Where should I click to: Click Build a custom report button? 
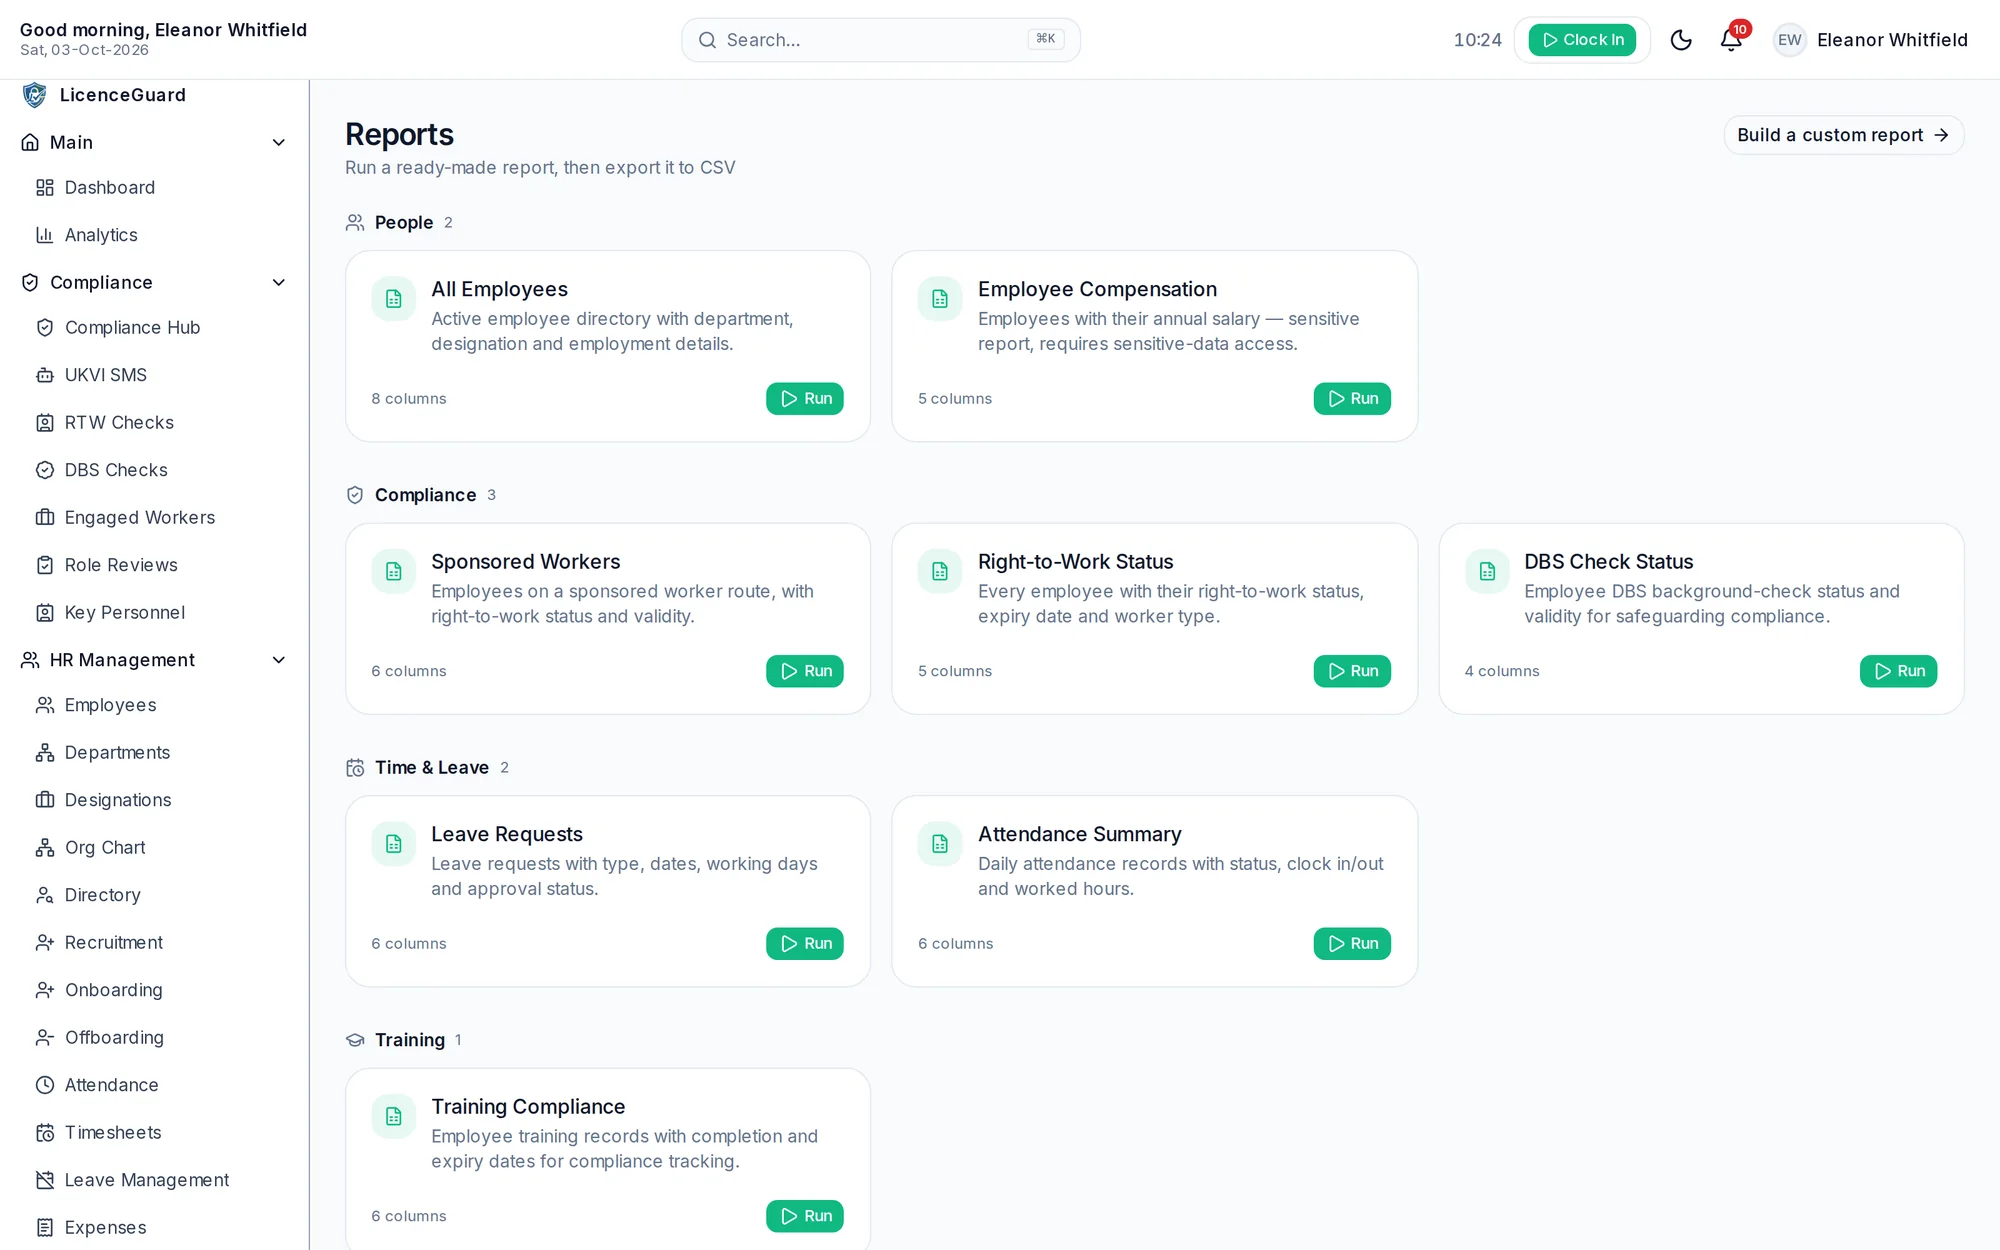click(x=1843, y=135)
